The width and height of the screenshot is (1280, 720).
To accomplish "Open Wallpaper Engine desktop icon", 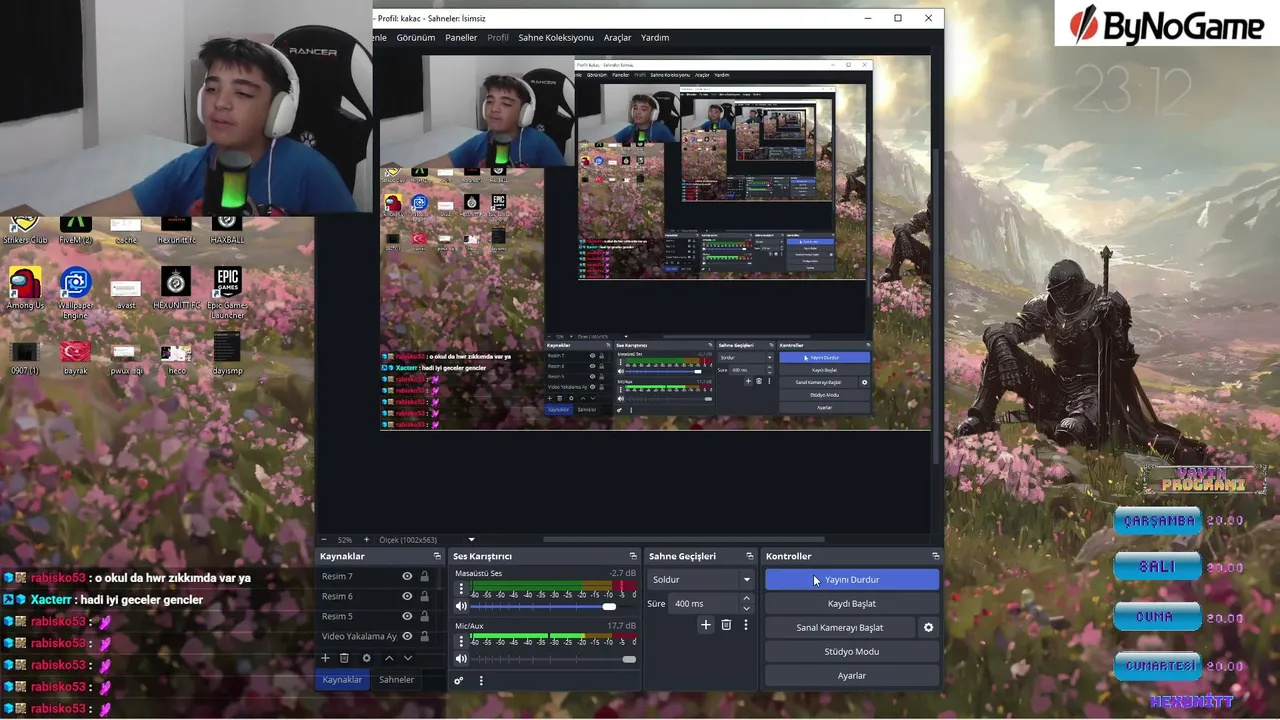I will 76,293.
